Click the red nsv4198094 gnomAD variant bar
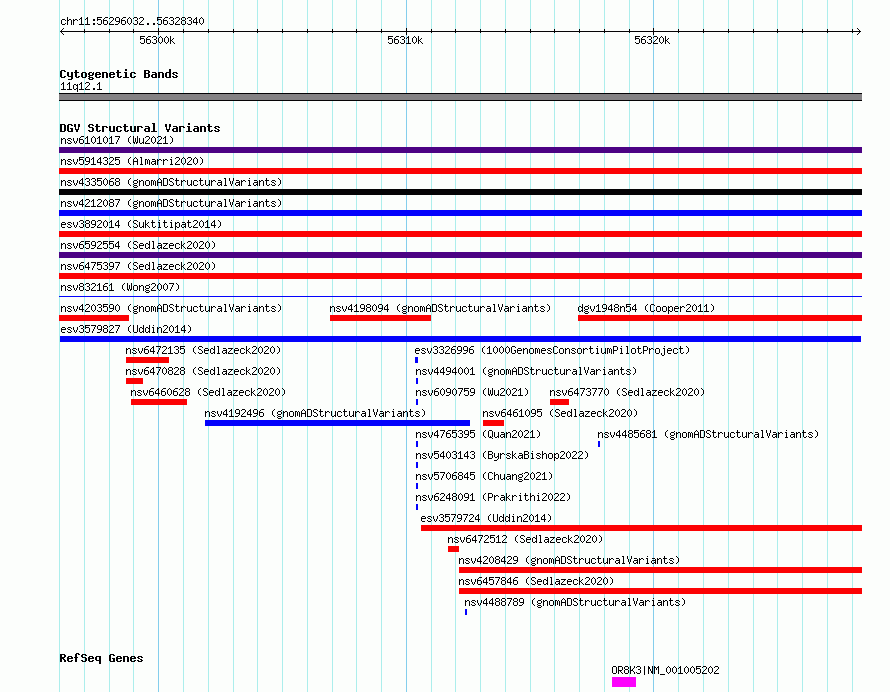890x692 pixels. click(x=380, y=318)
